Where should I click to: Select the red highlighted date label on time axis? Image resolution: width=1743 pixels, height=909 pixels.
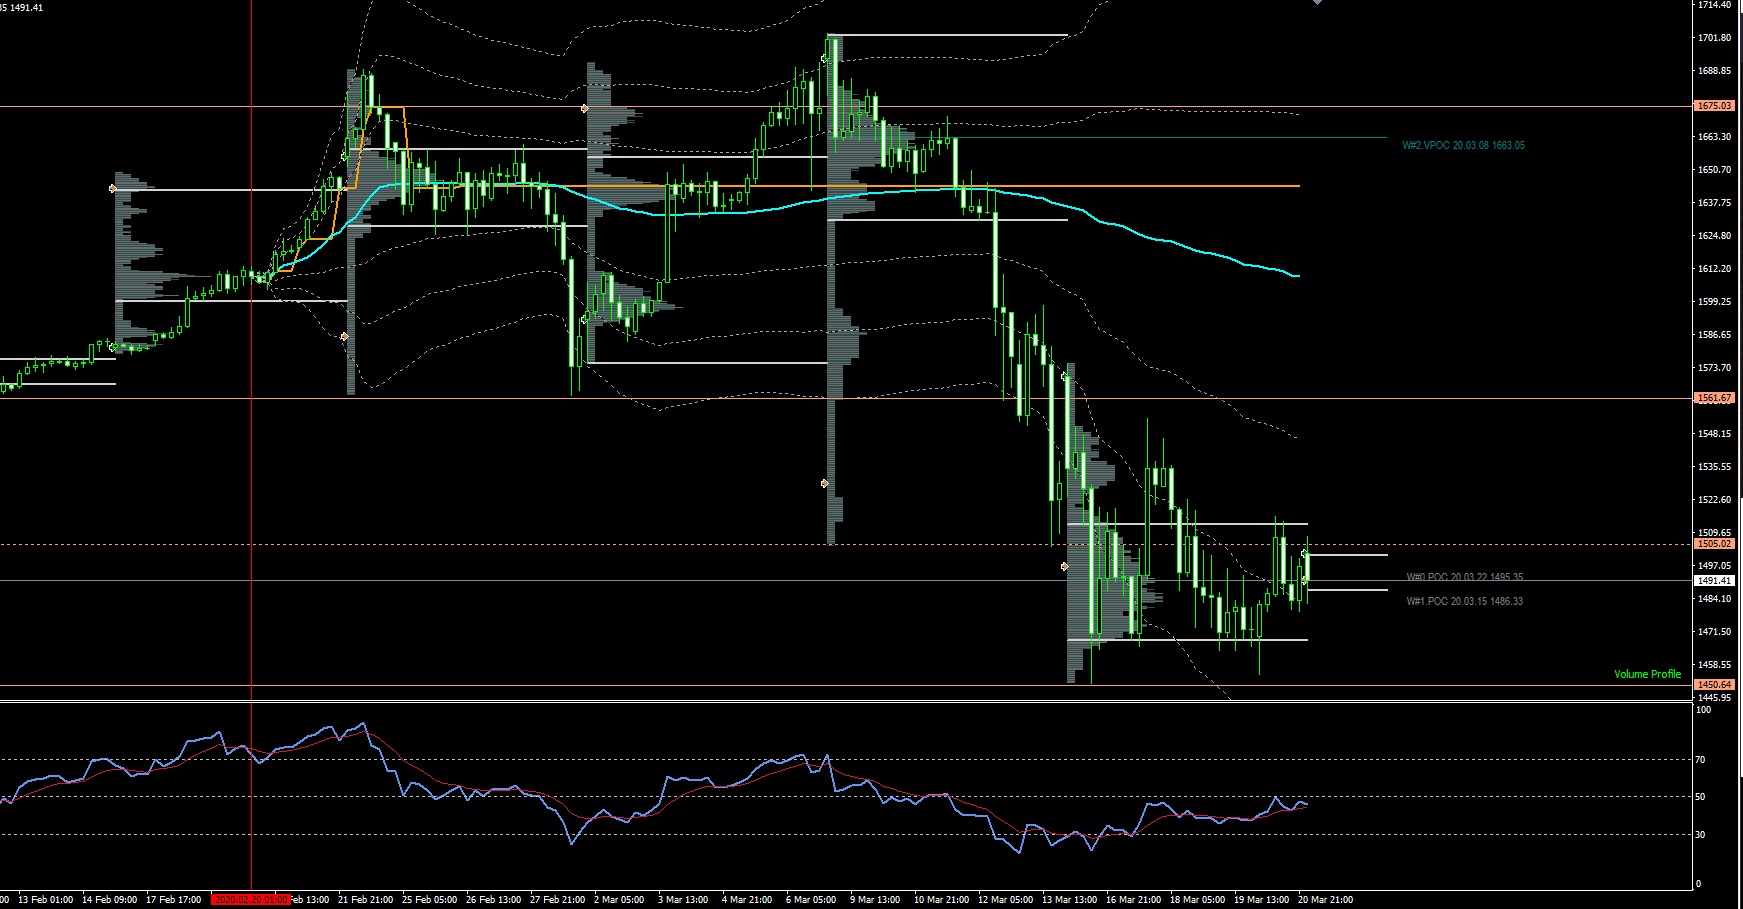click(x=250, y=899)
